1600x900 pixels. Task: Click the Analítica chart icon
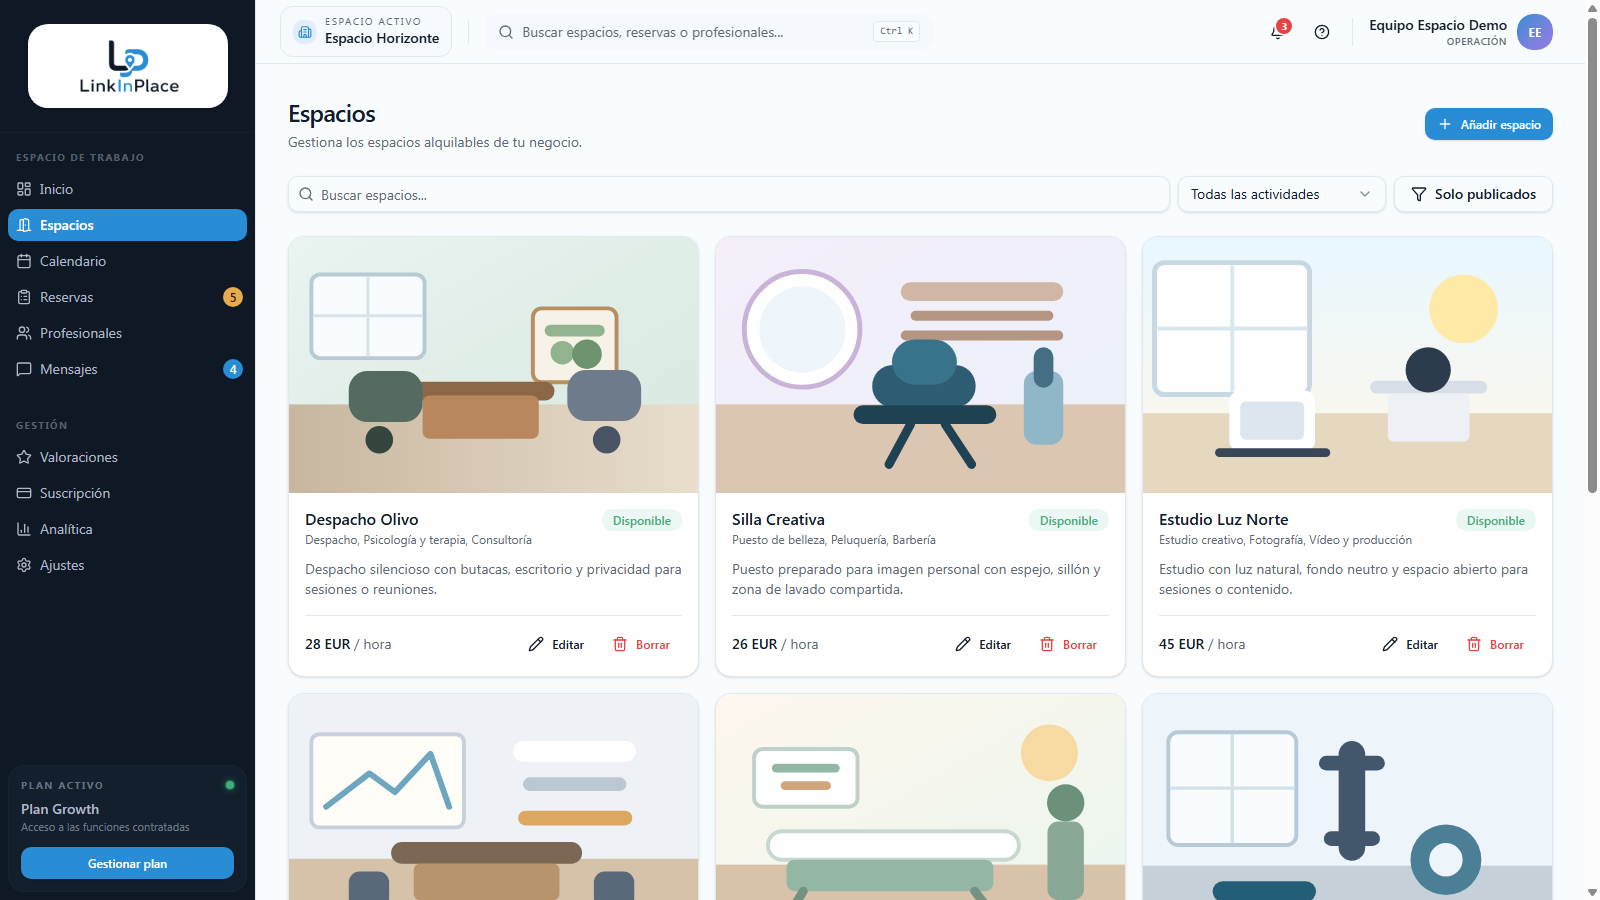[x=24, y=529]
